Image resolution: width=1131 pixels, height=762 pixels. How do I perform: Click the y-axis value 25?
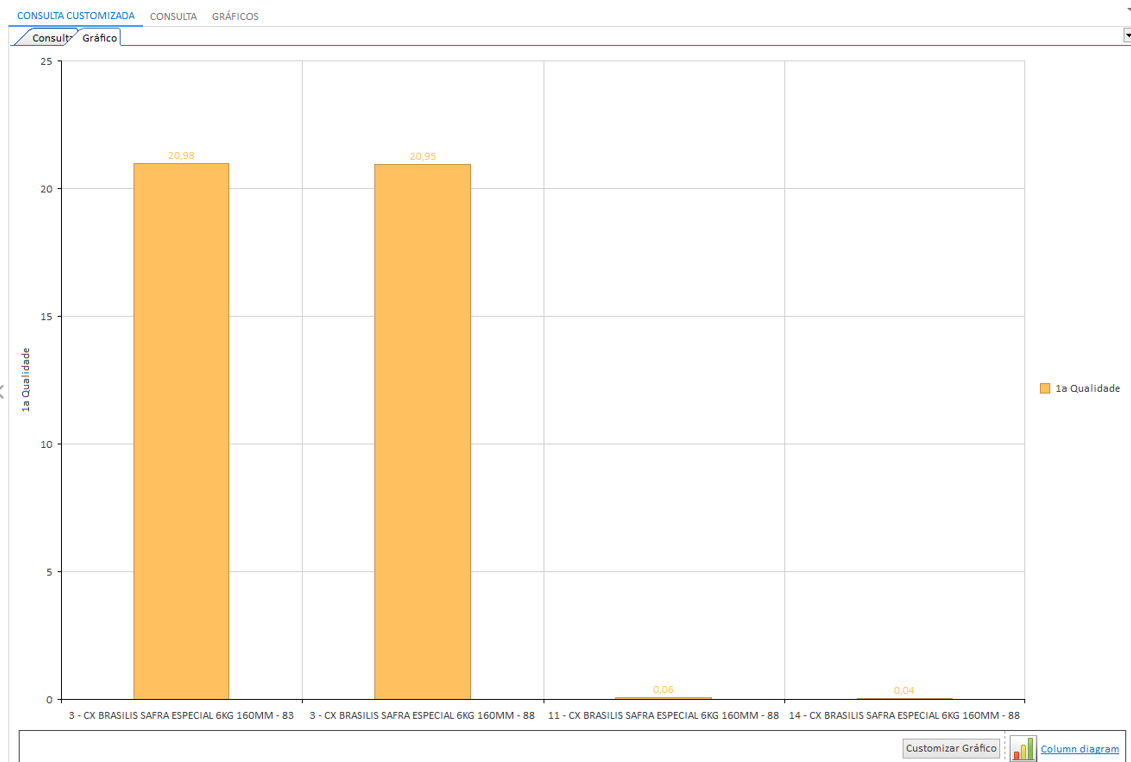tap(47, 61)
